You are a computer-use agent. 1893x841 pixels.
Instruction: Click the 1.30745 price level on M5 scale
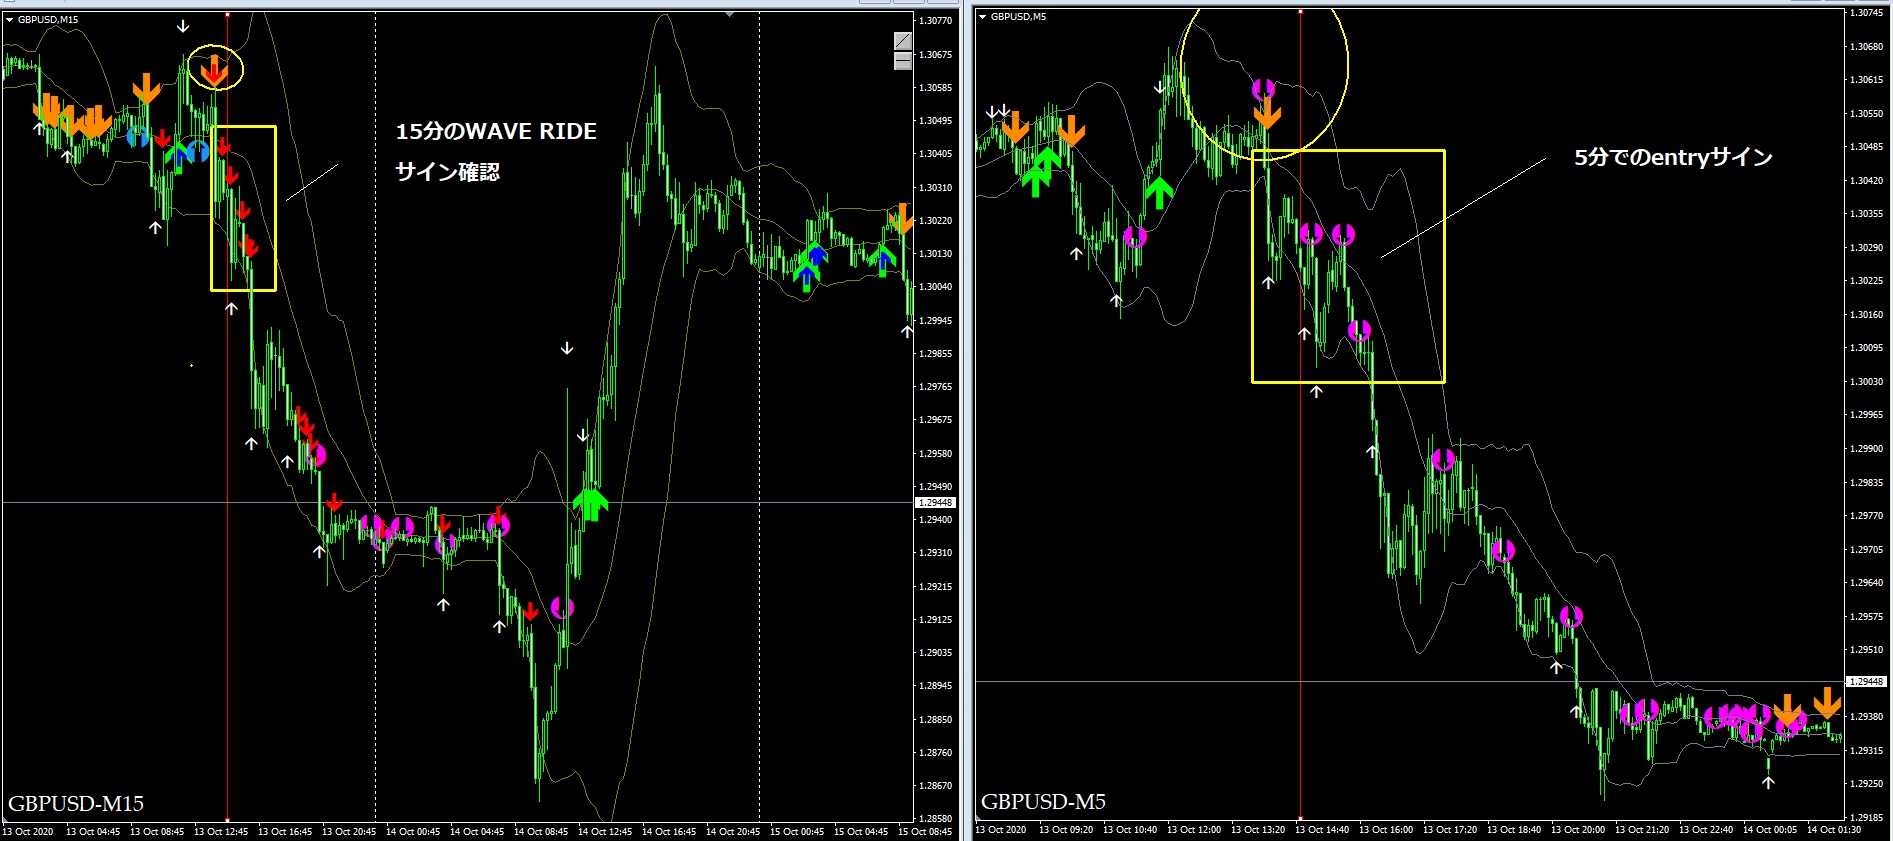[1866, 13]
